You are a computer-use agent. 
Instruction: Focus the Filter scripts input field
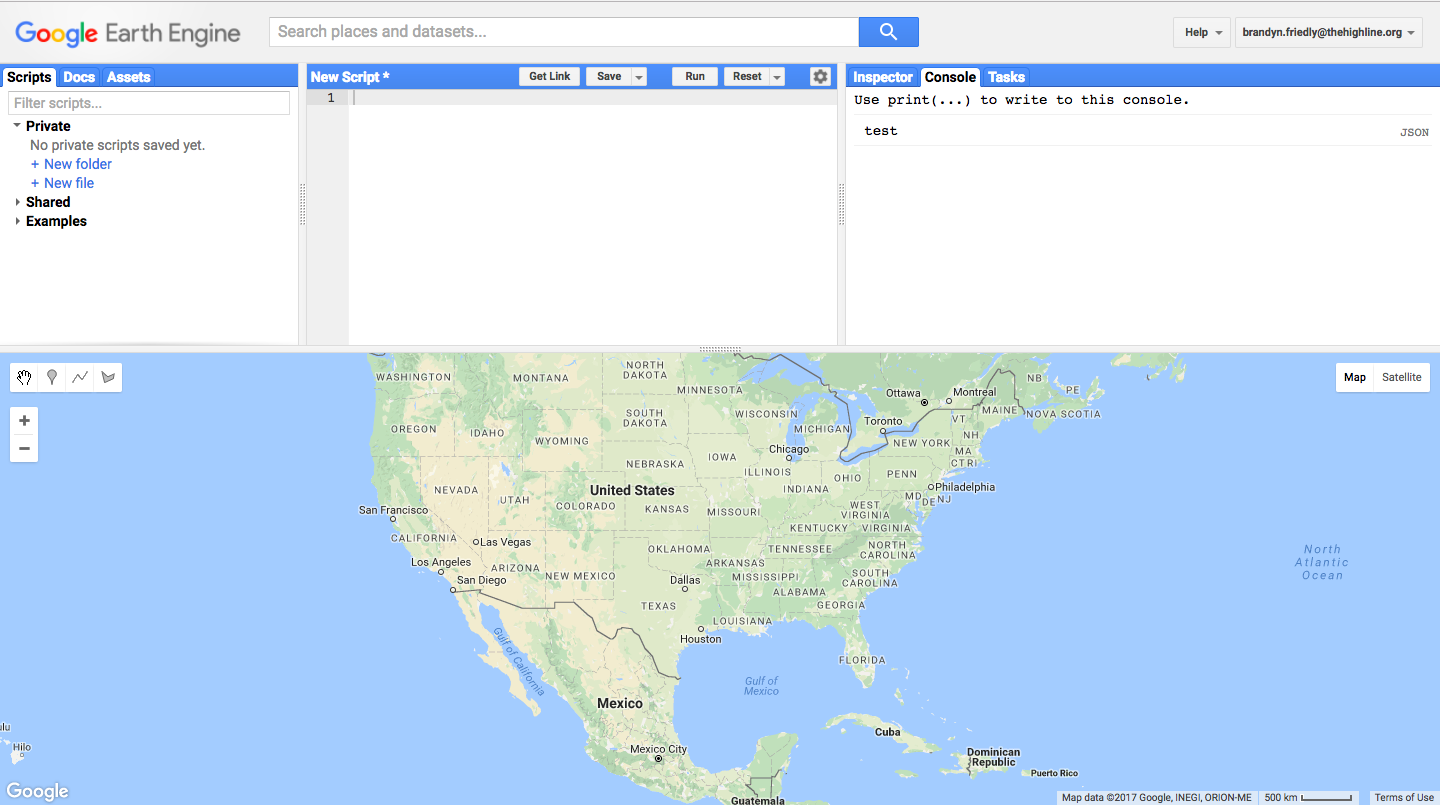(149, 103)
